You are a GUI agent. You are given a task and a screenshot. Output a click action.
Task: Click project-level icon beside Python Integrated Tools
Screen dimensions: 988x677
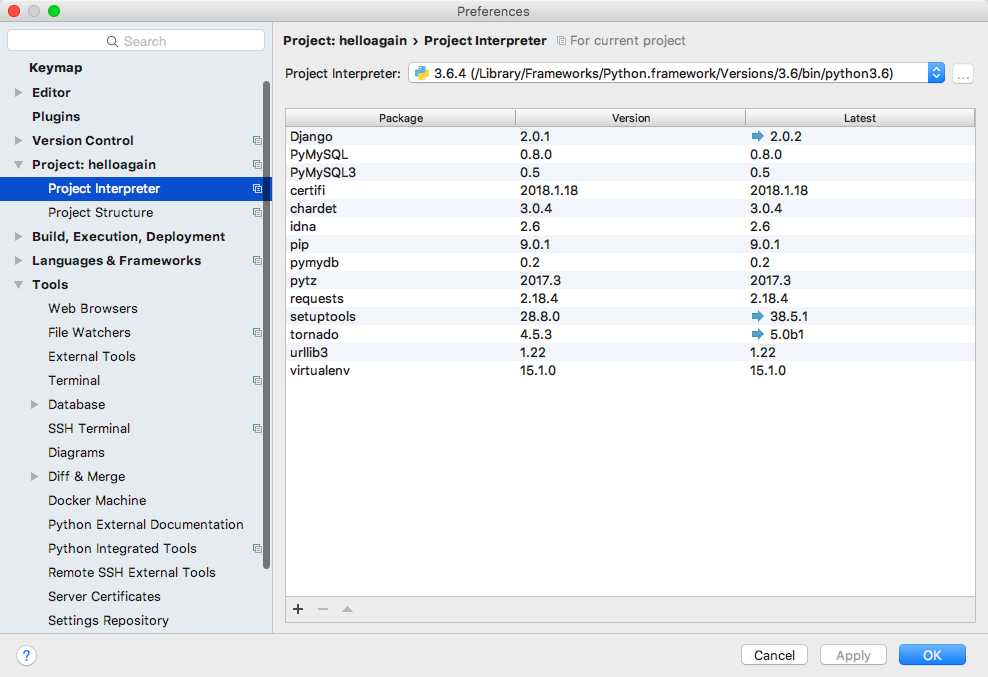point(257,548)
